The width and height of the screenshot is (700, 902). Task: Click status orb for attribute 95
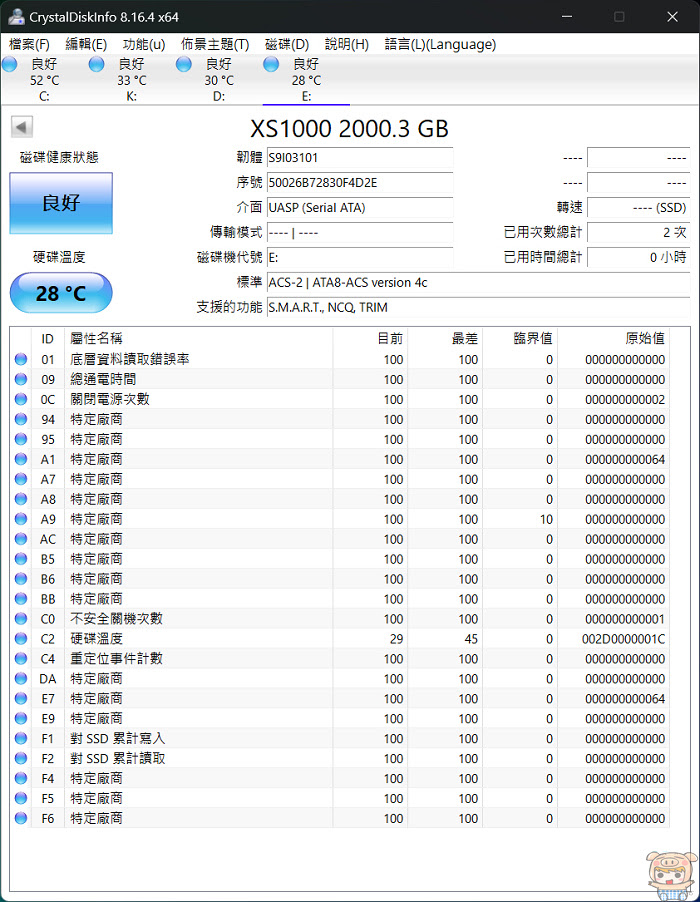[x=21, y=439]
